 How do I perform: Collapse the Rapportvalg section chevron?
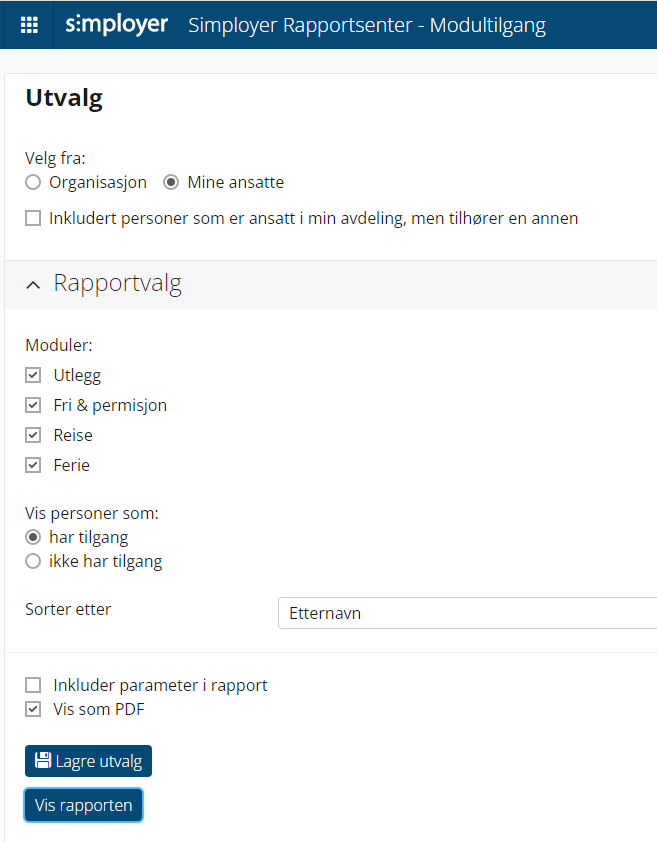(34, 285)
